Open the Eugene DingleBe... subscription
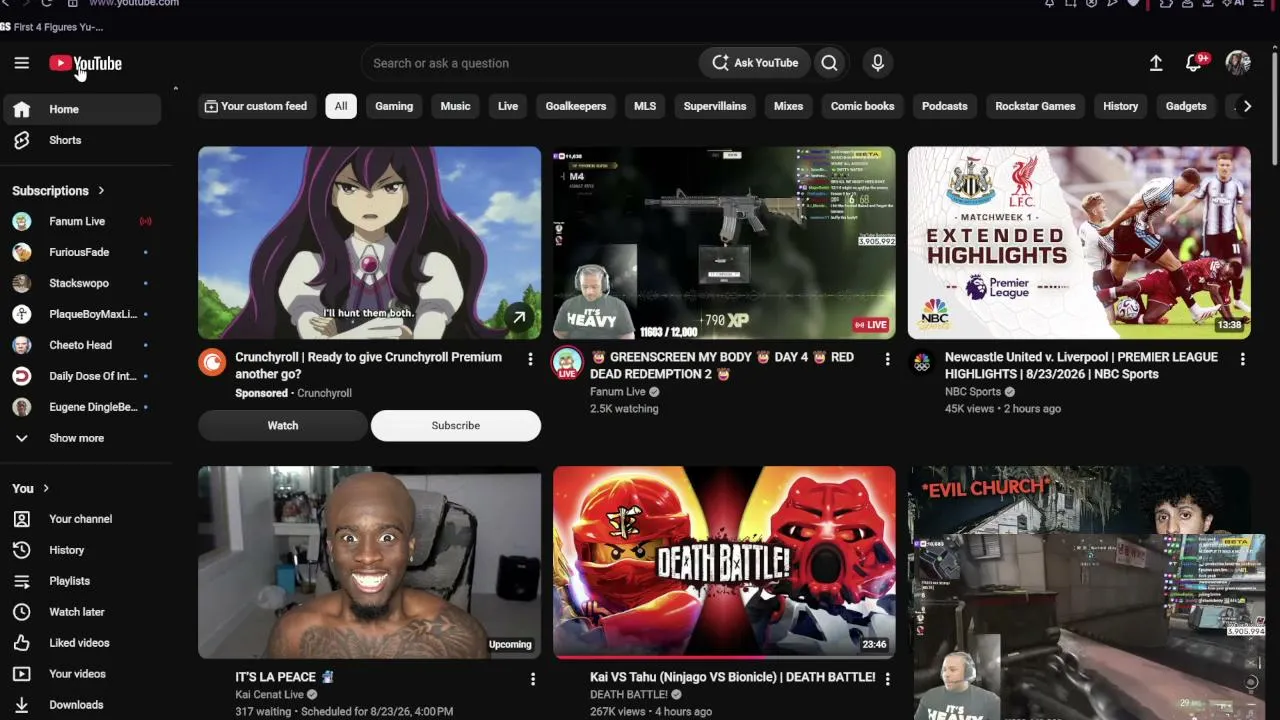This screenshot has width=1280, height=720. (x=82, y=407)
